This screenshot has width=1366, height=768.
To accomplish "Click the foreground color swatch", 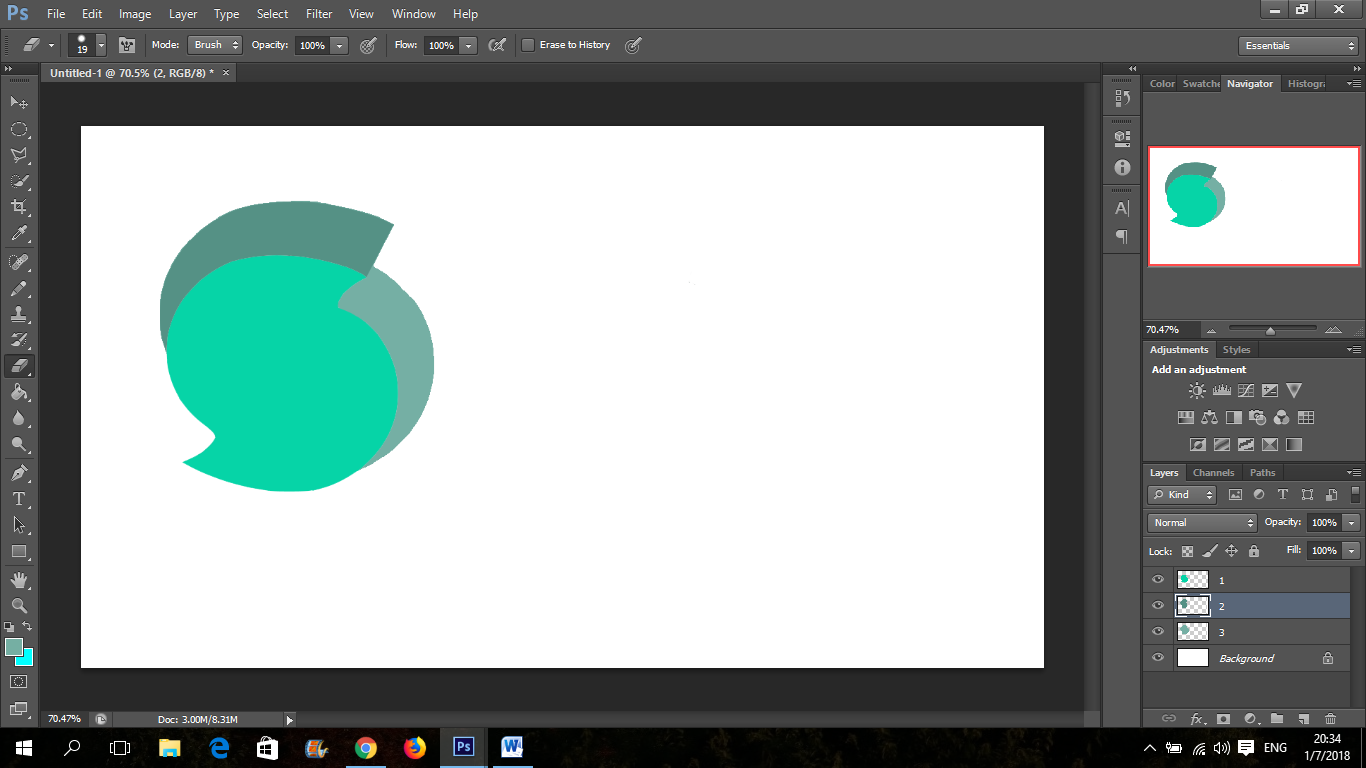I will [13, 646].
